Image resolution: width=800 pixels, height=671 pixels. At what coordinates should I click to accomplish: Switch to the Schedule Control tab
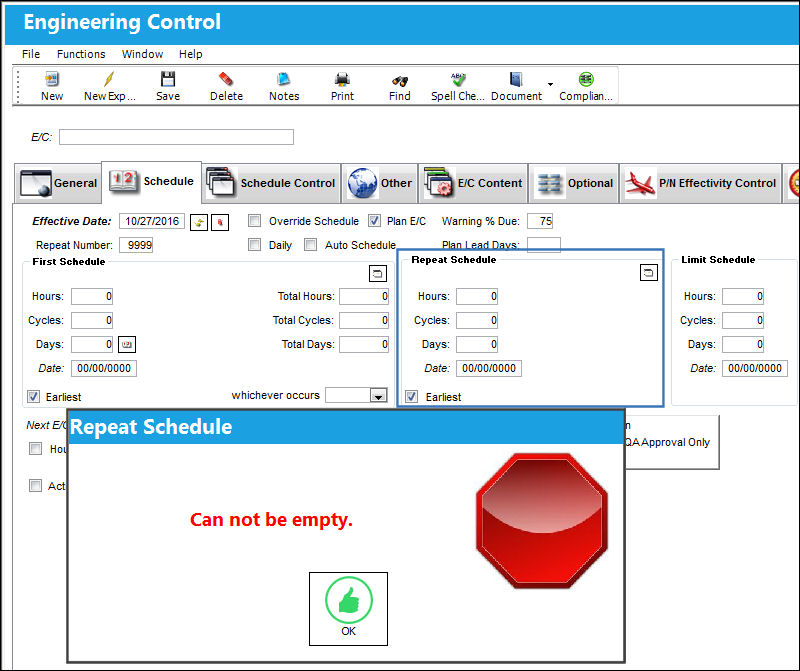pyautogui.click(x=271, y=183)
